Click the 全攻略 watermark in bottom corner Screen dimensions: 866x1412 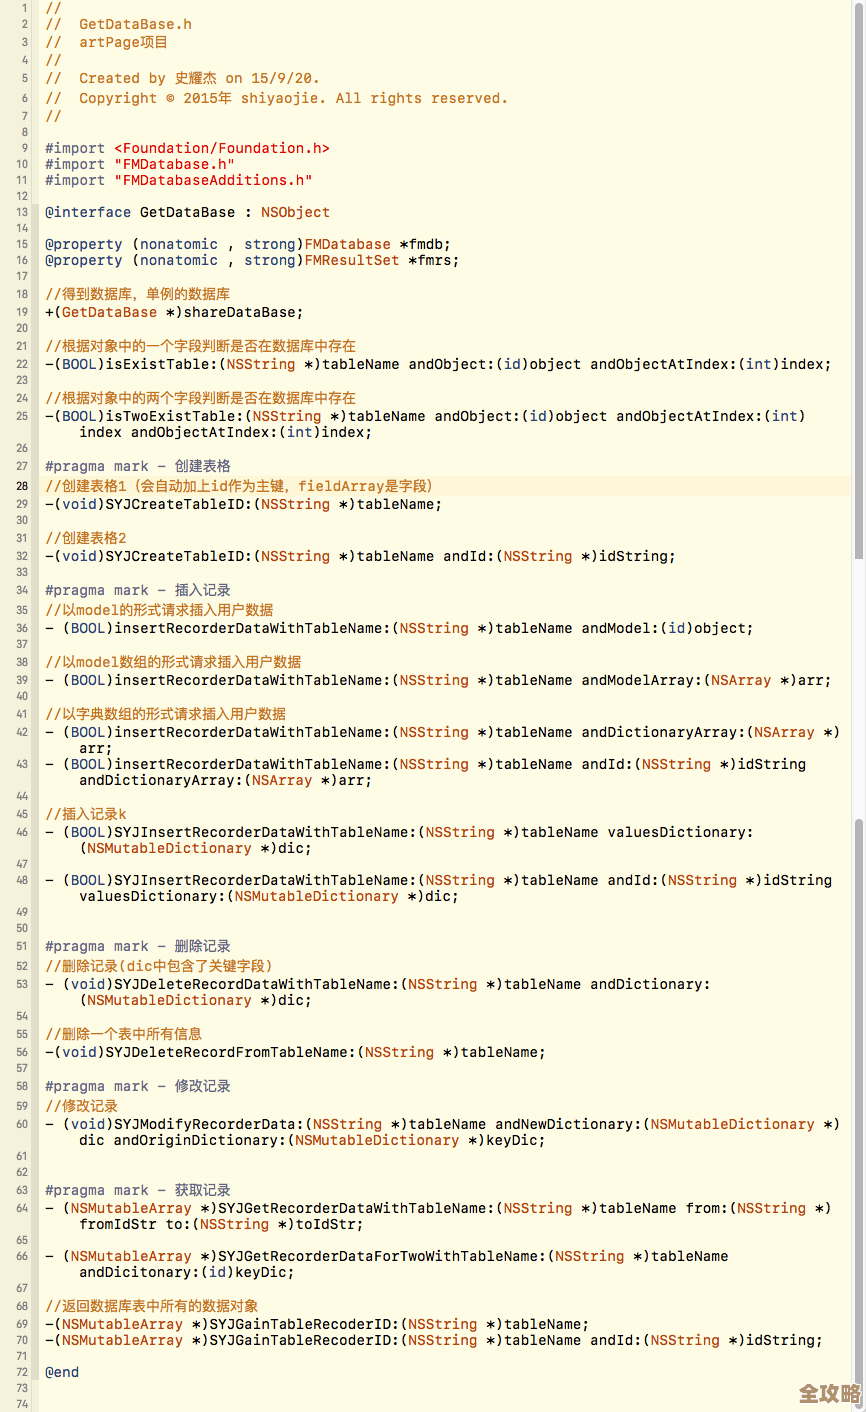(829, 1393)
